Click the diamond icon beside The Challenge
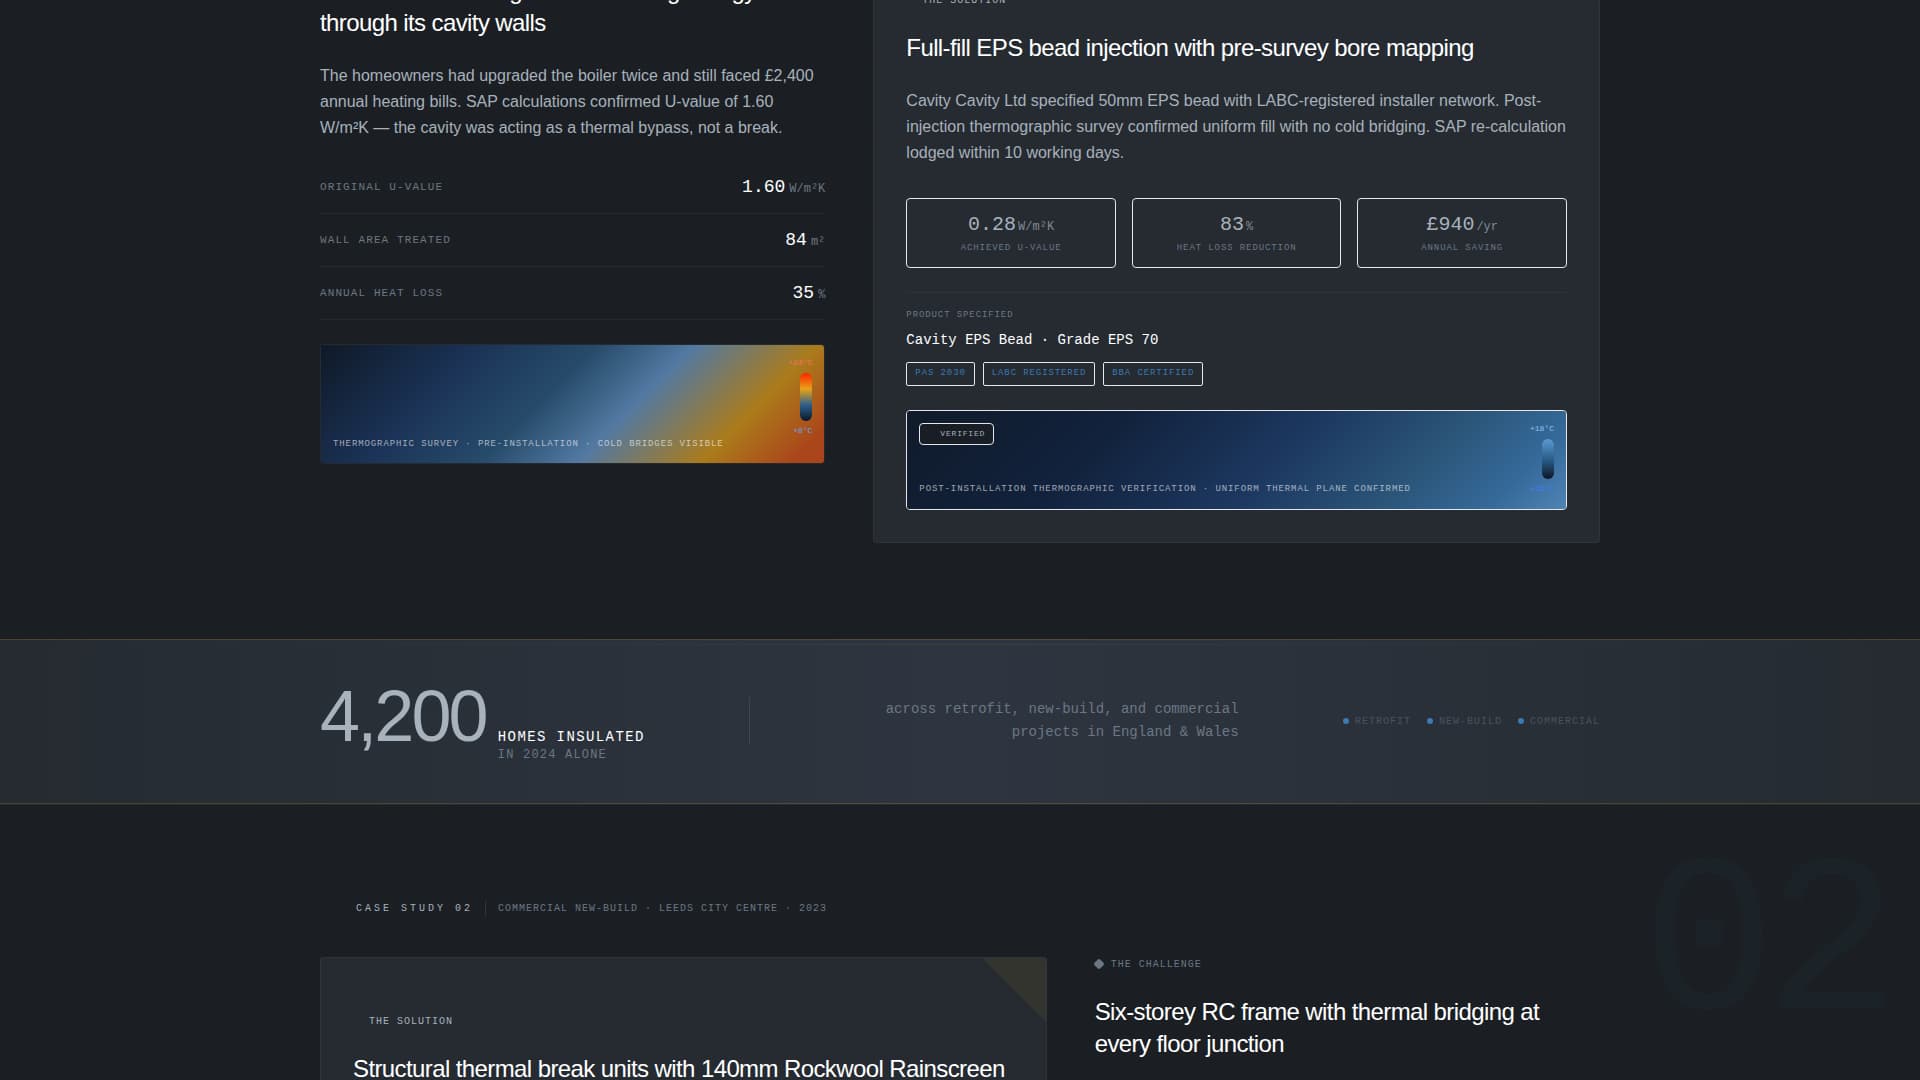The height and width of the screenshot is (1080, 1920). click(1099, 964)
